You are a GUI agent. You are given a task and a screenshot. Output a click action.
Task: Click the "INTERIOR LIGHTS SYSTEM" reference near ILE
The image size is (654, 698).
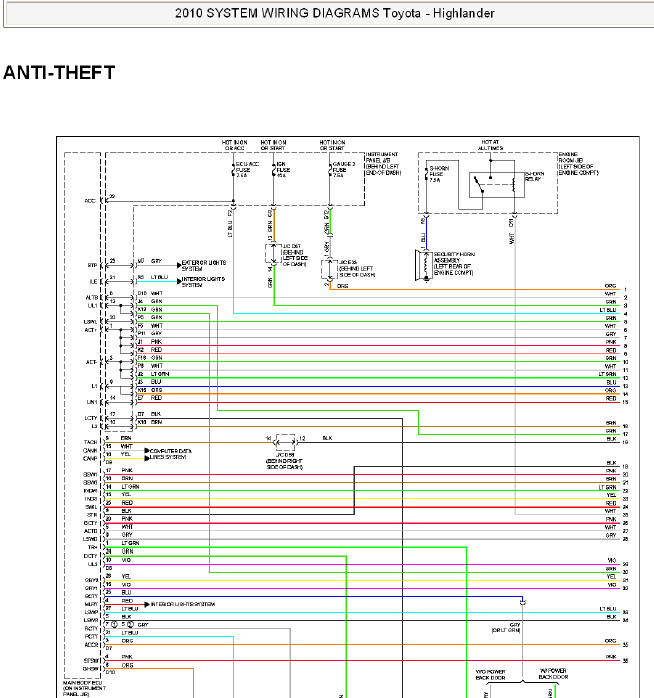tap(203, 282)
